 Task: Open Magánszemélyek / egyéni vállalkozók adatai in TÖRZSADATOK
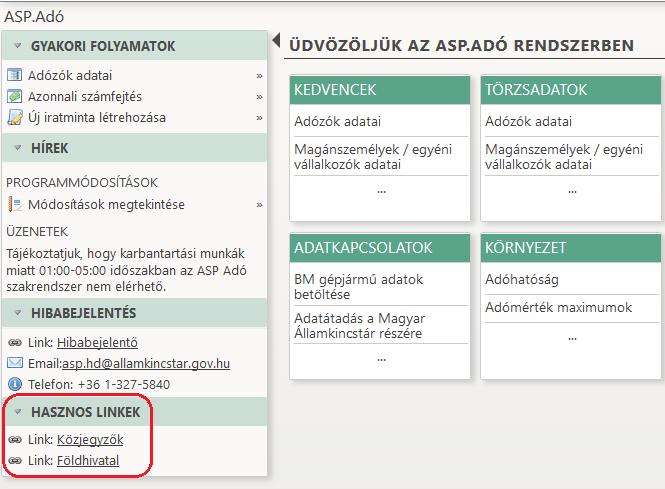[564, 156]
